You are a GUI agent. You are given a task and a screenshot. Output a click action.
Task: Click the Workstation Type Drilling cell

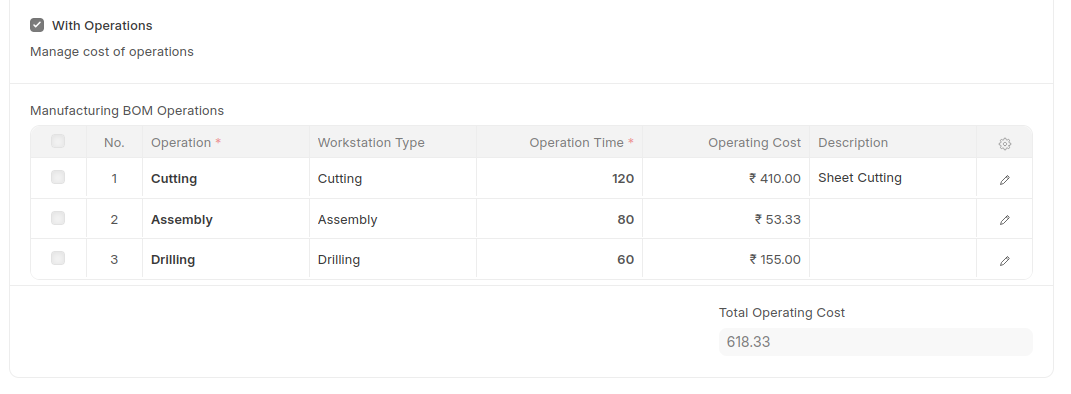(392, 259)
